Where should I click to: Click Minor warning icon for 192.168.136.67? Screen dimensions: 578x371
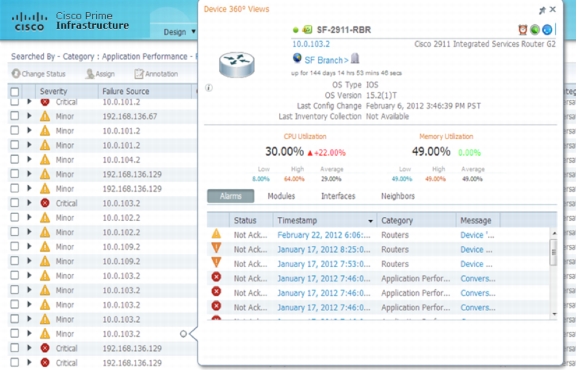point(45,116)
